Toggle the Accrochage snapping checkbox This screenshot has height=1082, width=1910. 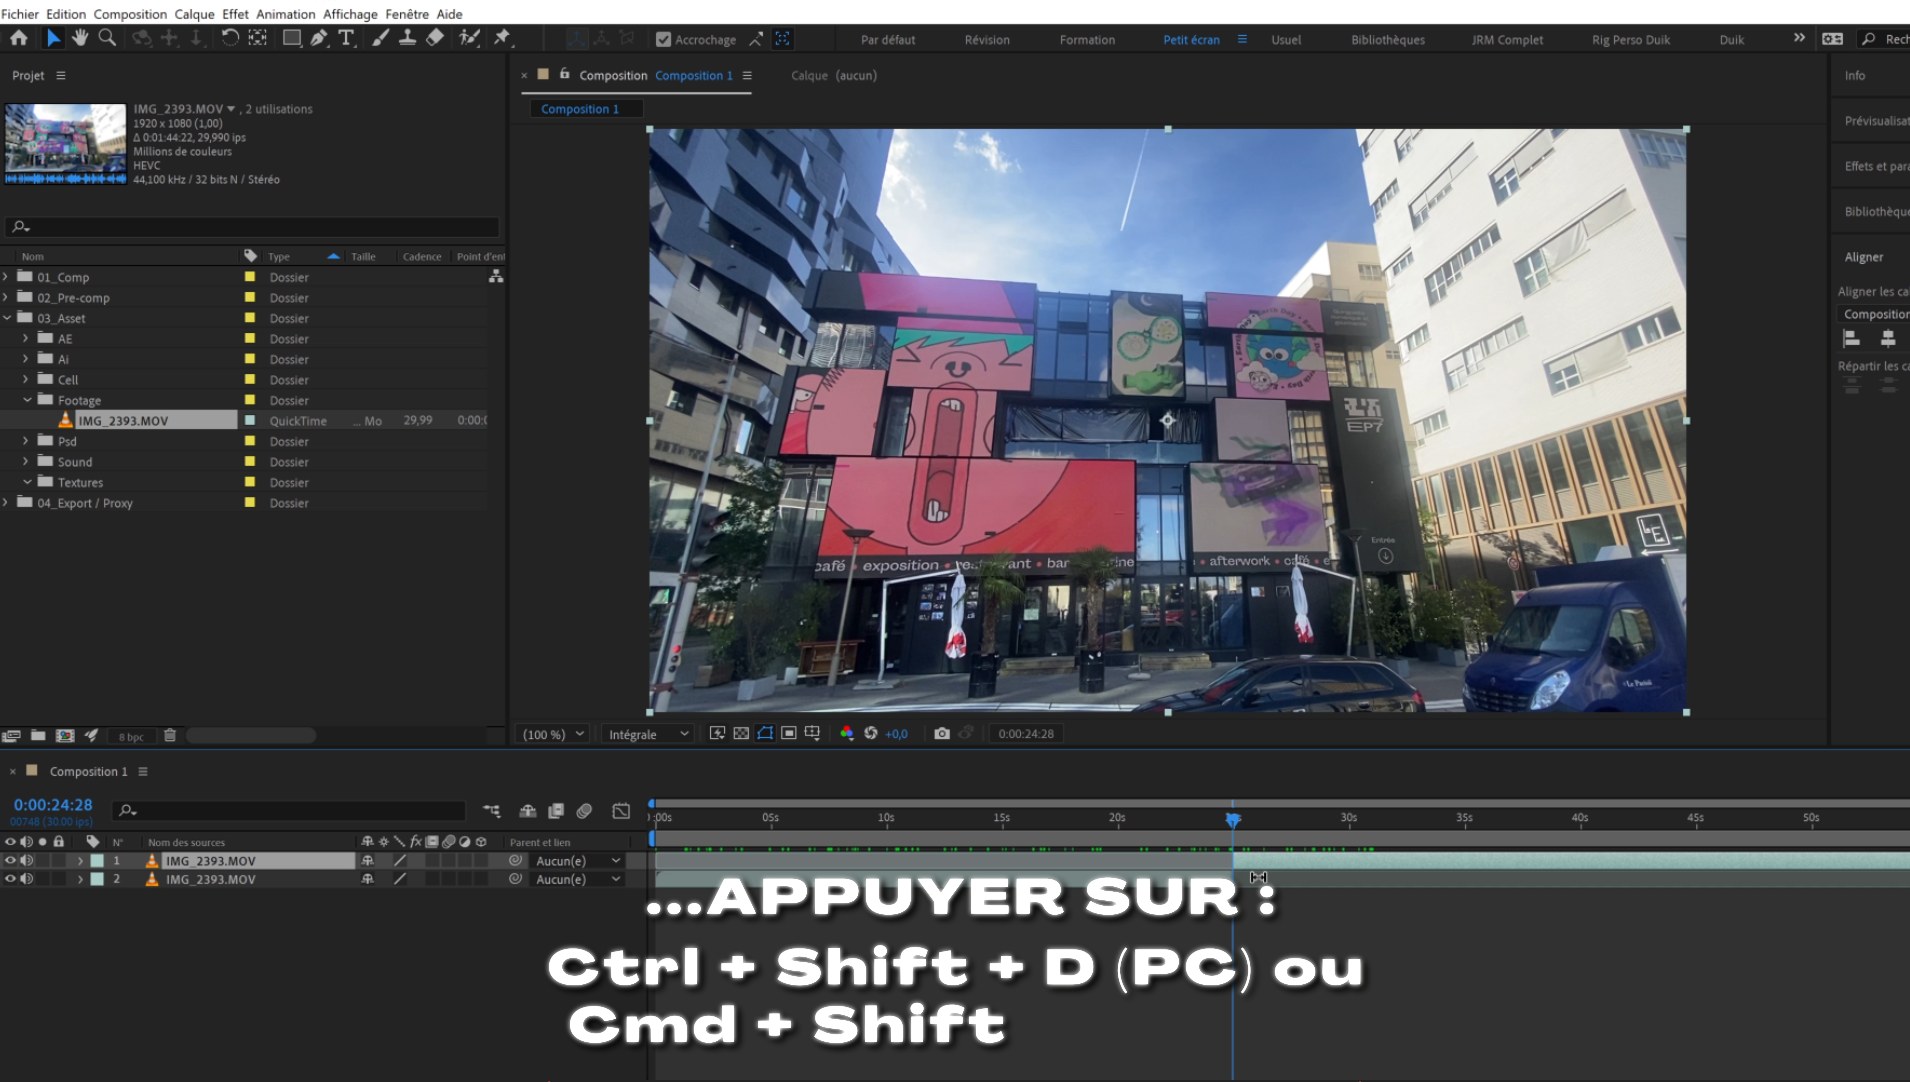[x=663, y=39]
